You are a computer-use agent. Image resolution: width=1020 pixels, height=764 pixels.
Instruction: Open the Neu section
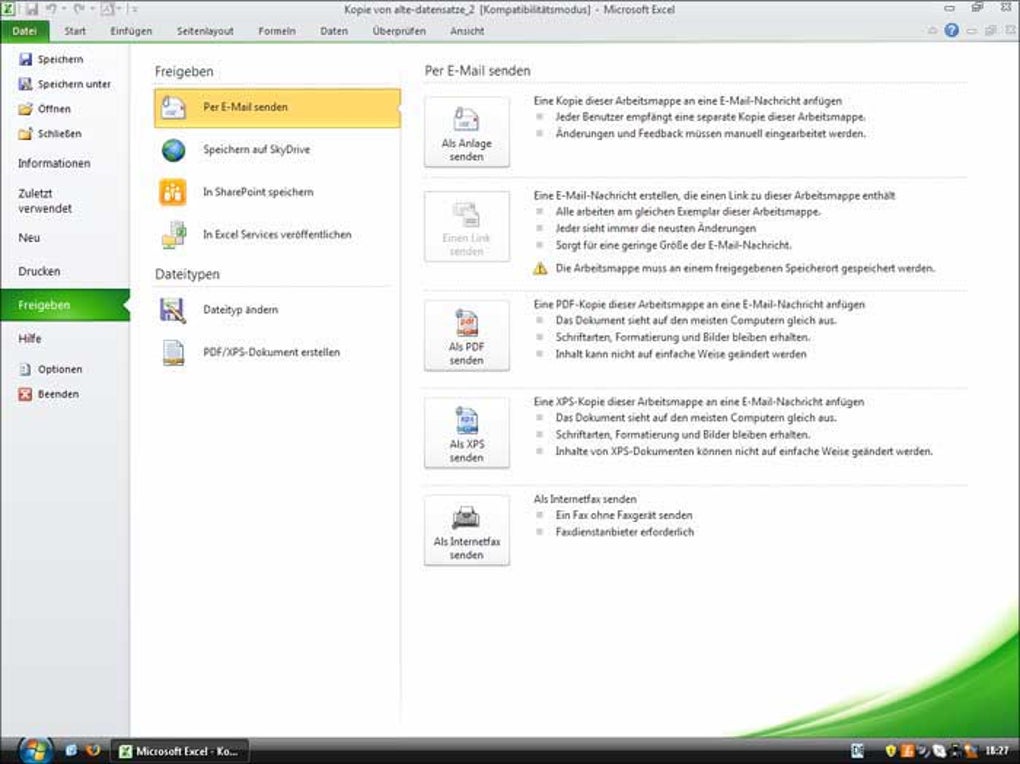(x=29, y=238)
